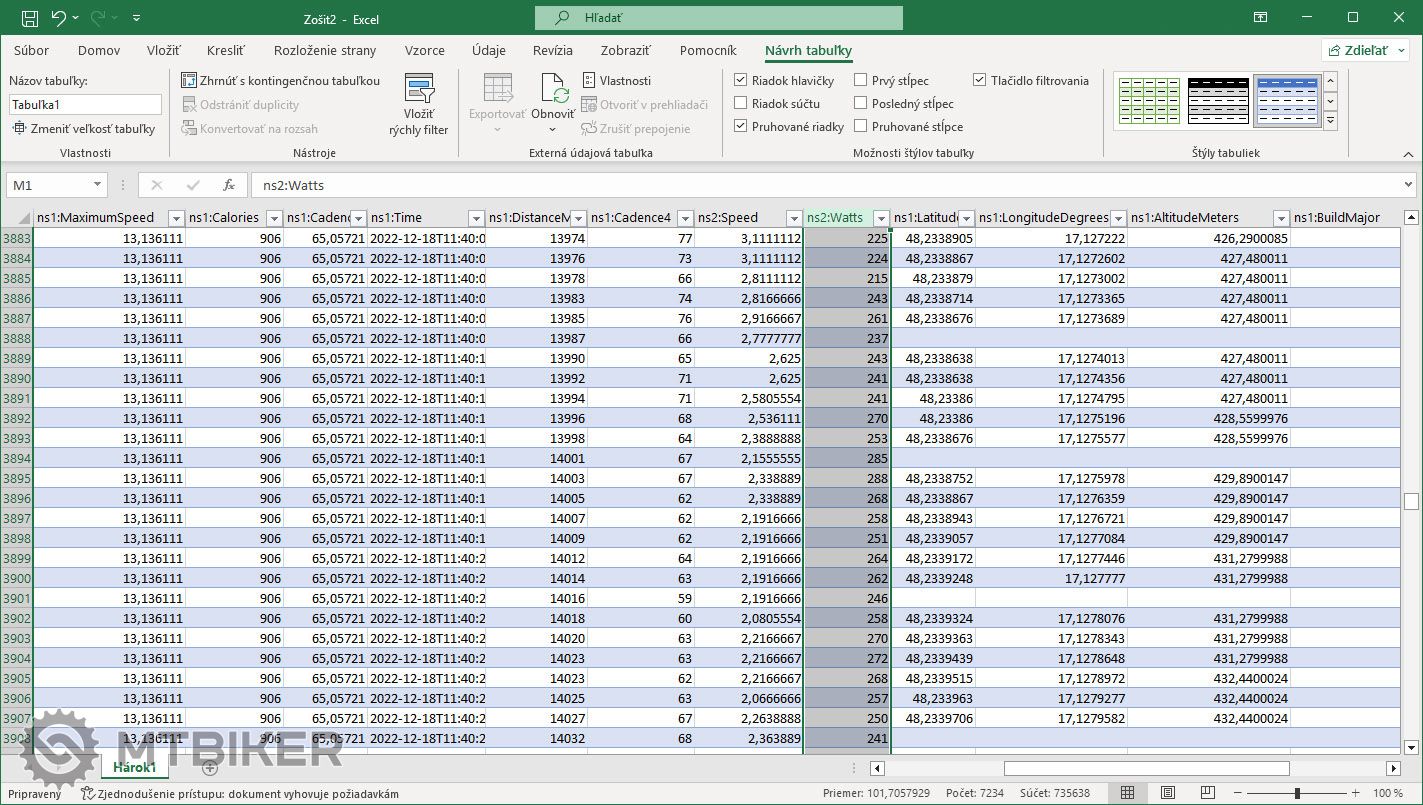Screen dimensions: 1423x805
Task: Toggle the Pruhované stĺpce checkbox
Action: click(861, 127)
